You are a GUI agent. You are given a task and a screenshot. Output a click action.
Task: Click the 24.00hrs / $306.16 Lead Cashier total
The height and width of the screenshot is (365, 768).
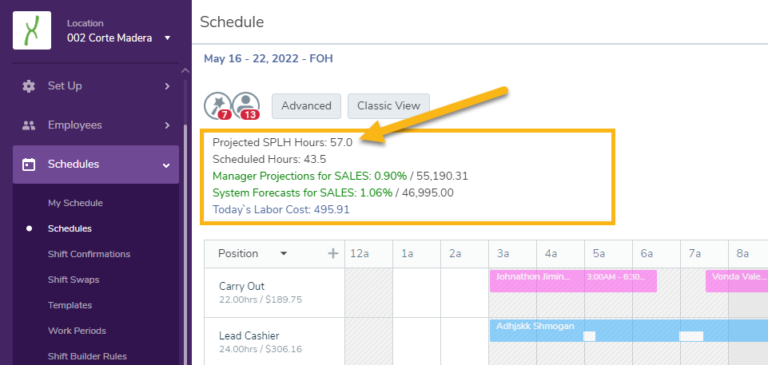(x=261, y=349)
